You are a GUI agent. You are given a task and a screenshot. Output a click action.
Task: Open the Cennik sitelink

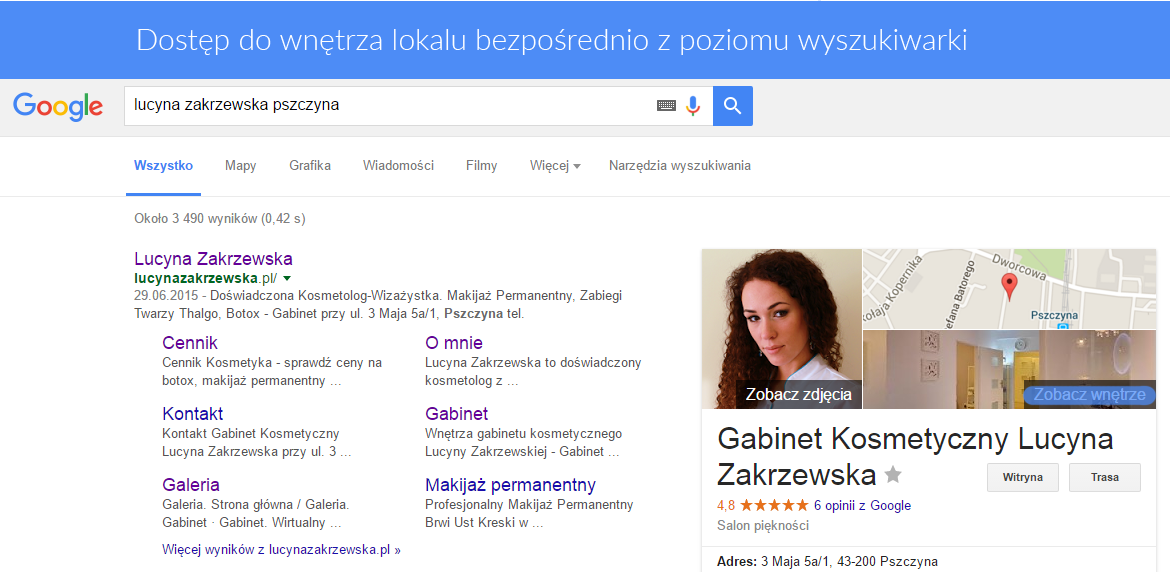[190, 343]
